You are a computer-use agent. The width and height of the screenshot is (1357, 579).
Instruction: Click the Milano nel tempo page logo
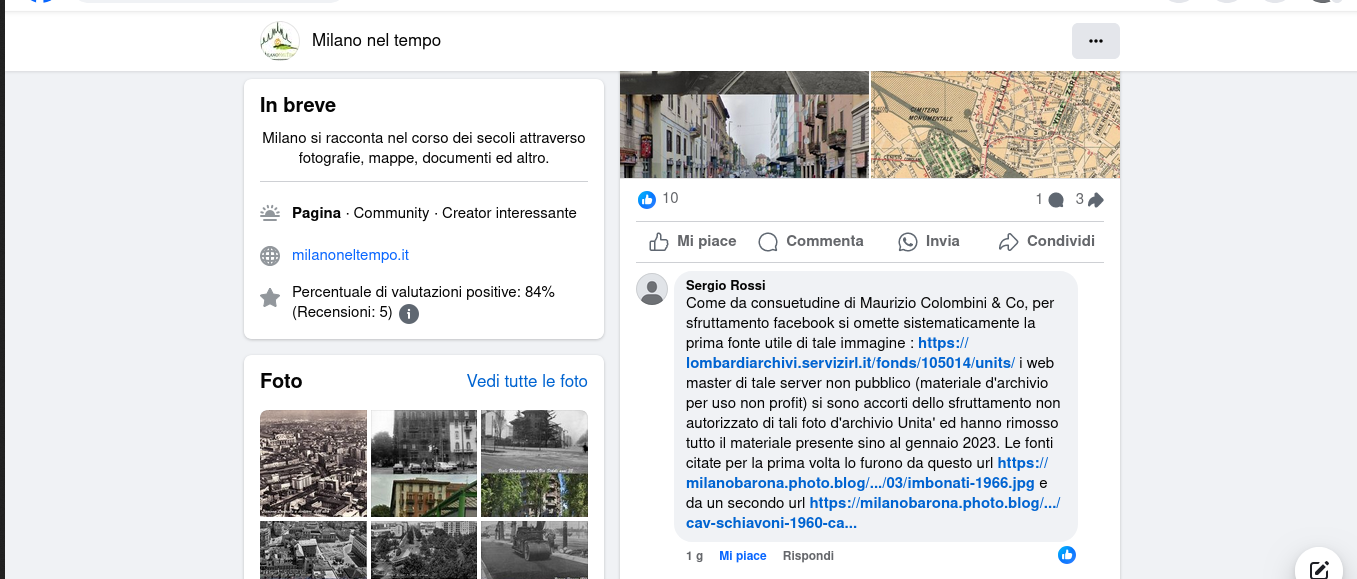tap(279, 41)
